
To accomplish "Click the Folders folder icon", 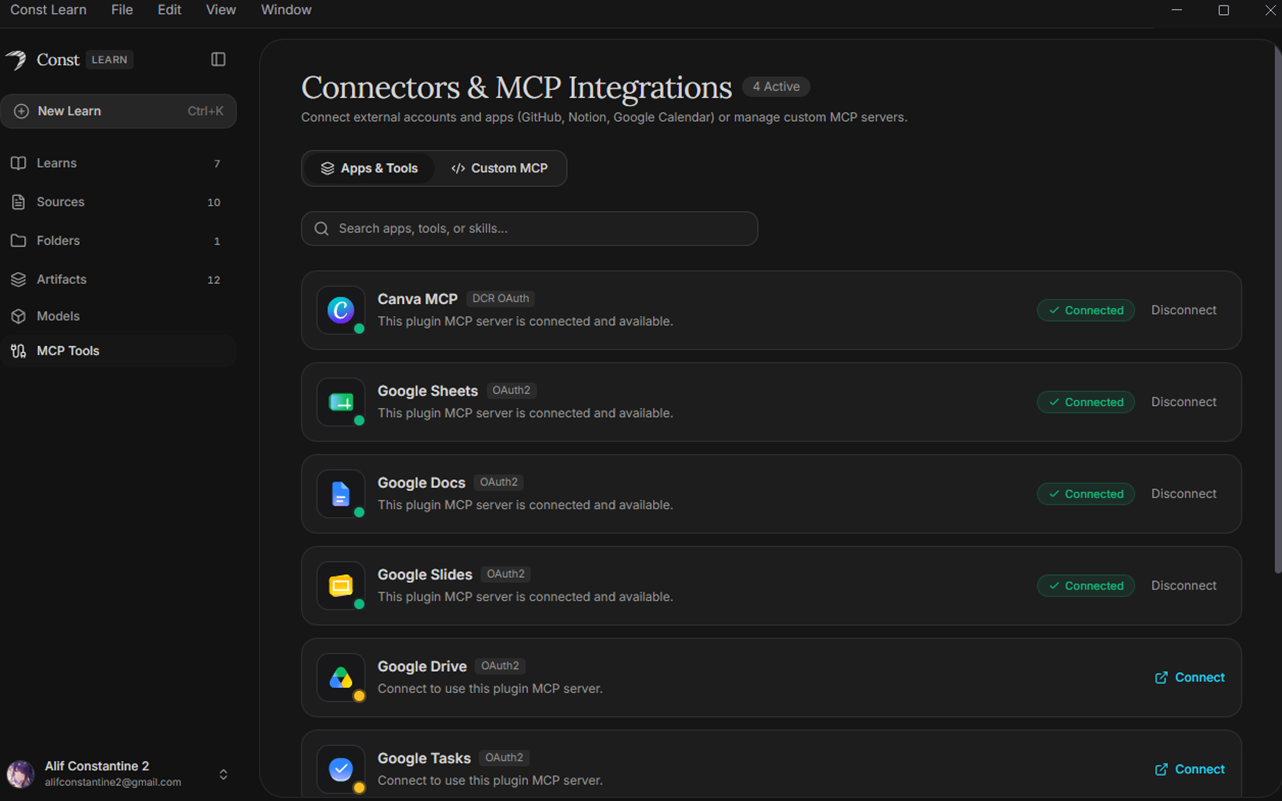I will (18, 241).
